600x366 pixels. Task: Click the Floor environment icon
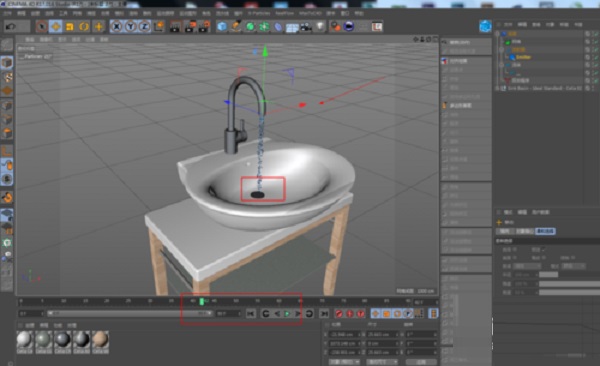tap(292, 27)
